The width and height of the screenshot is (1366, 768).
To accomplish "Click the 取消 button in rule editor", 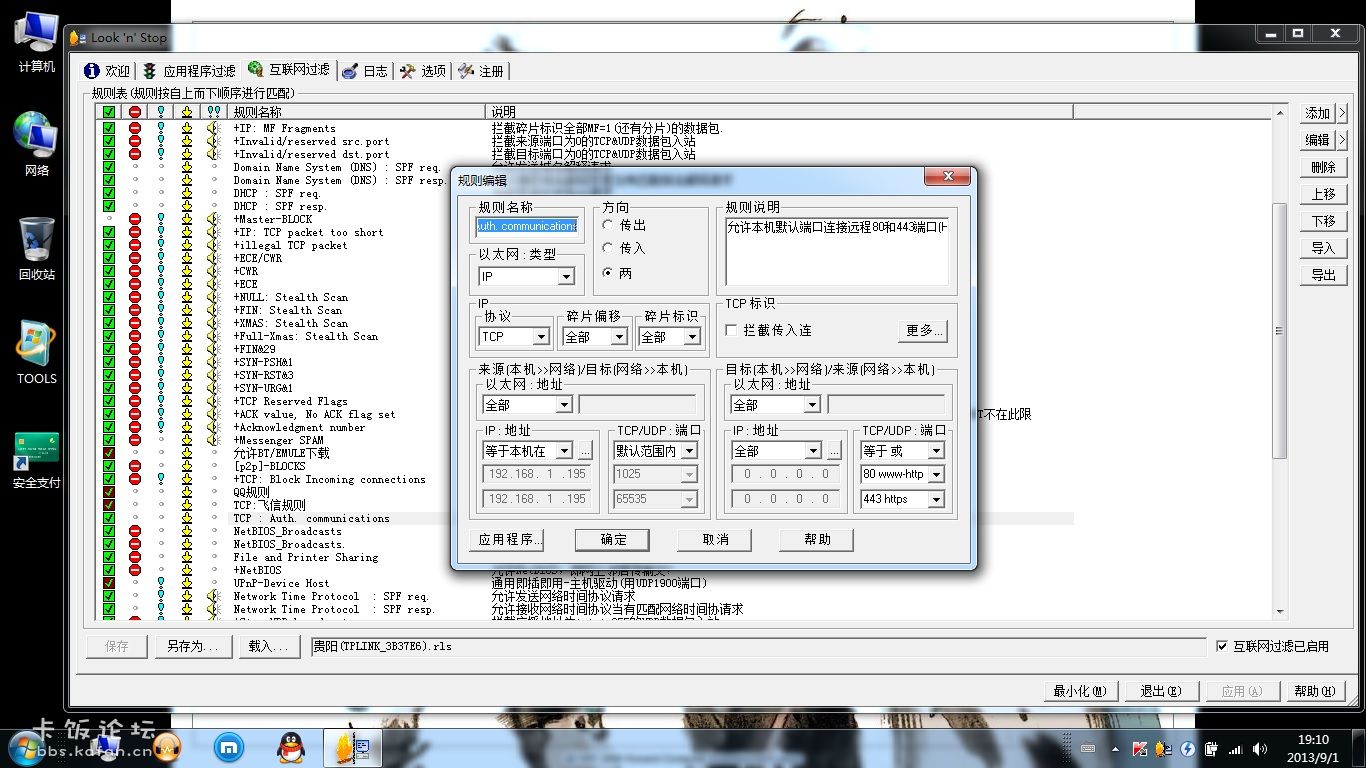I will tap(714, 540).
